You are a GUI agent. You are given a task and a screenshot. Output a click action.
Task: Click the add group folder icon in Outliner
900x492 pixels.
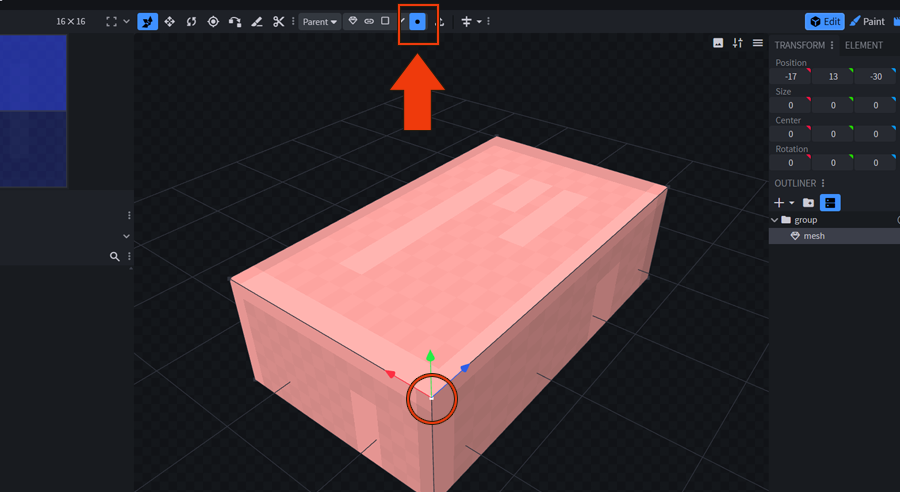[x=809, y=203]
